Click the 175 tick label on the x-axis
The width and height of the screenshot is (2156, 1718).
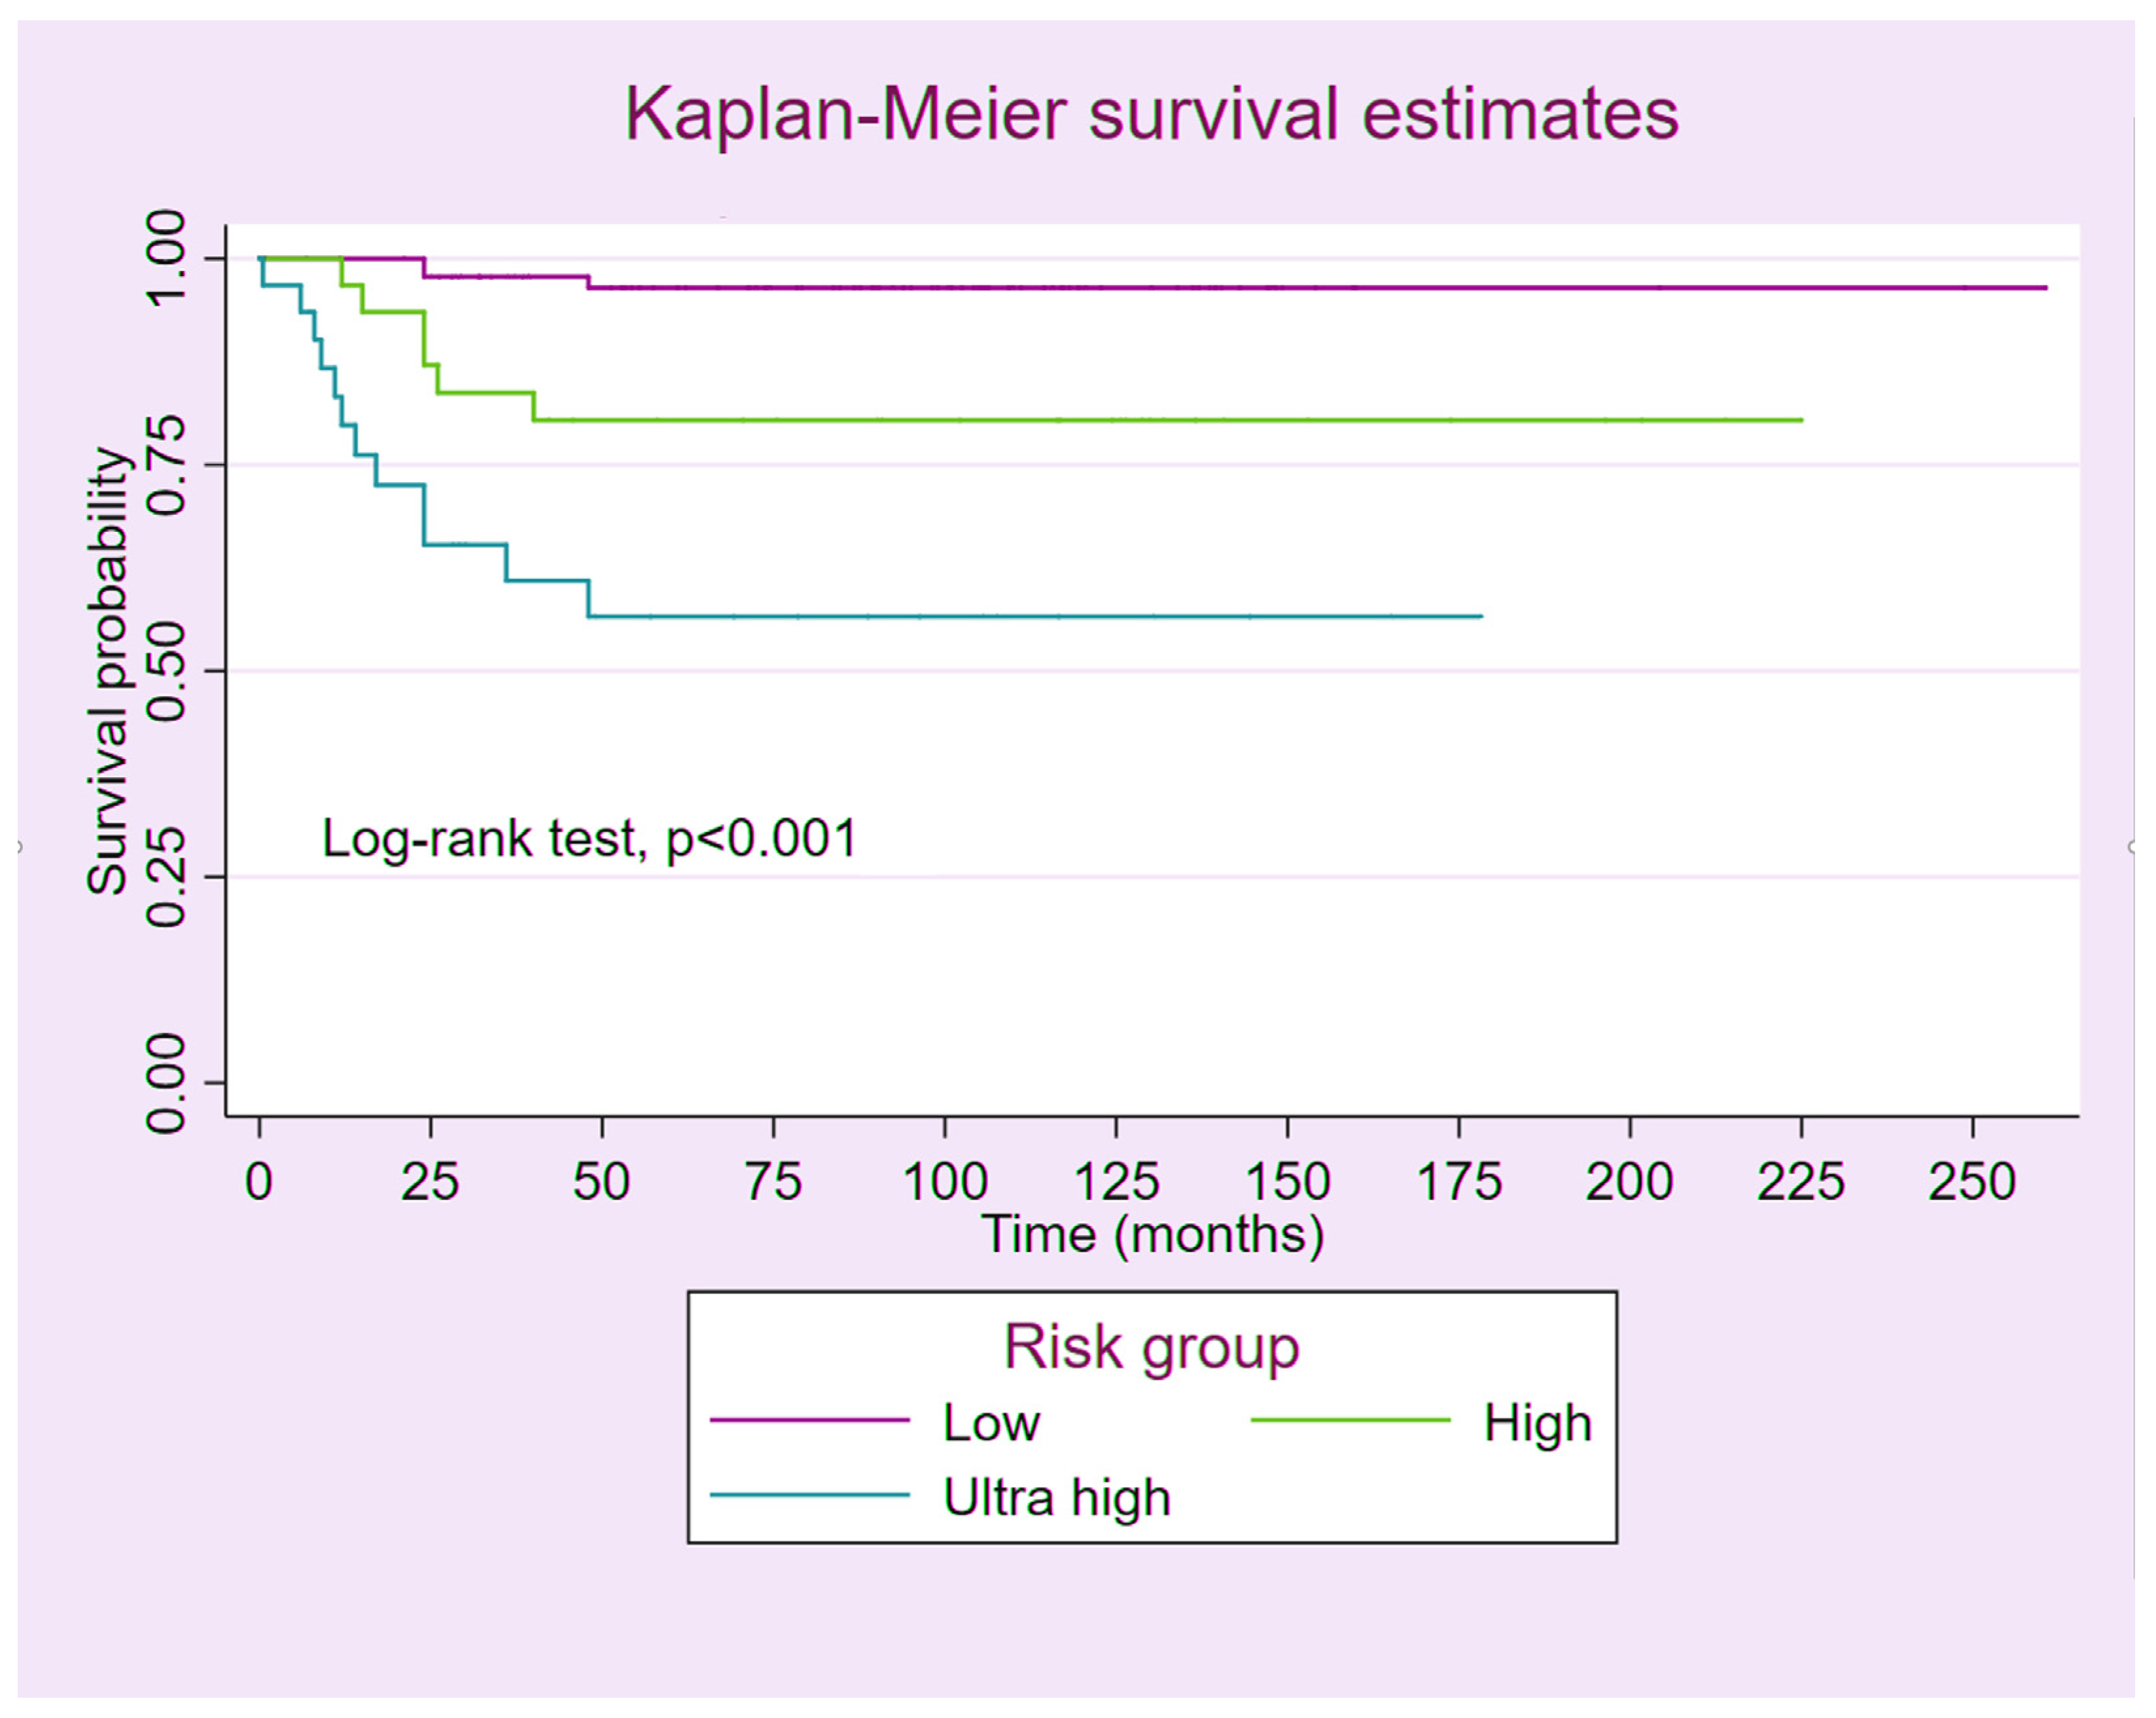point(1459,1182)
